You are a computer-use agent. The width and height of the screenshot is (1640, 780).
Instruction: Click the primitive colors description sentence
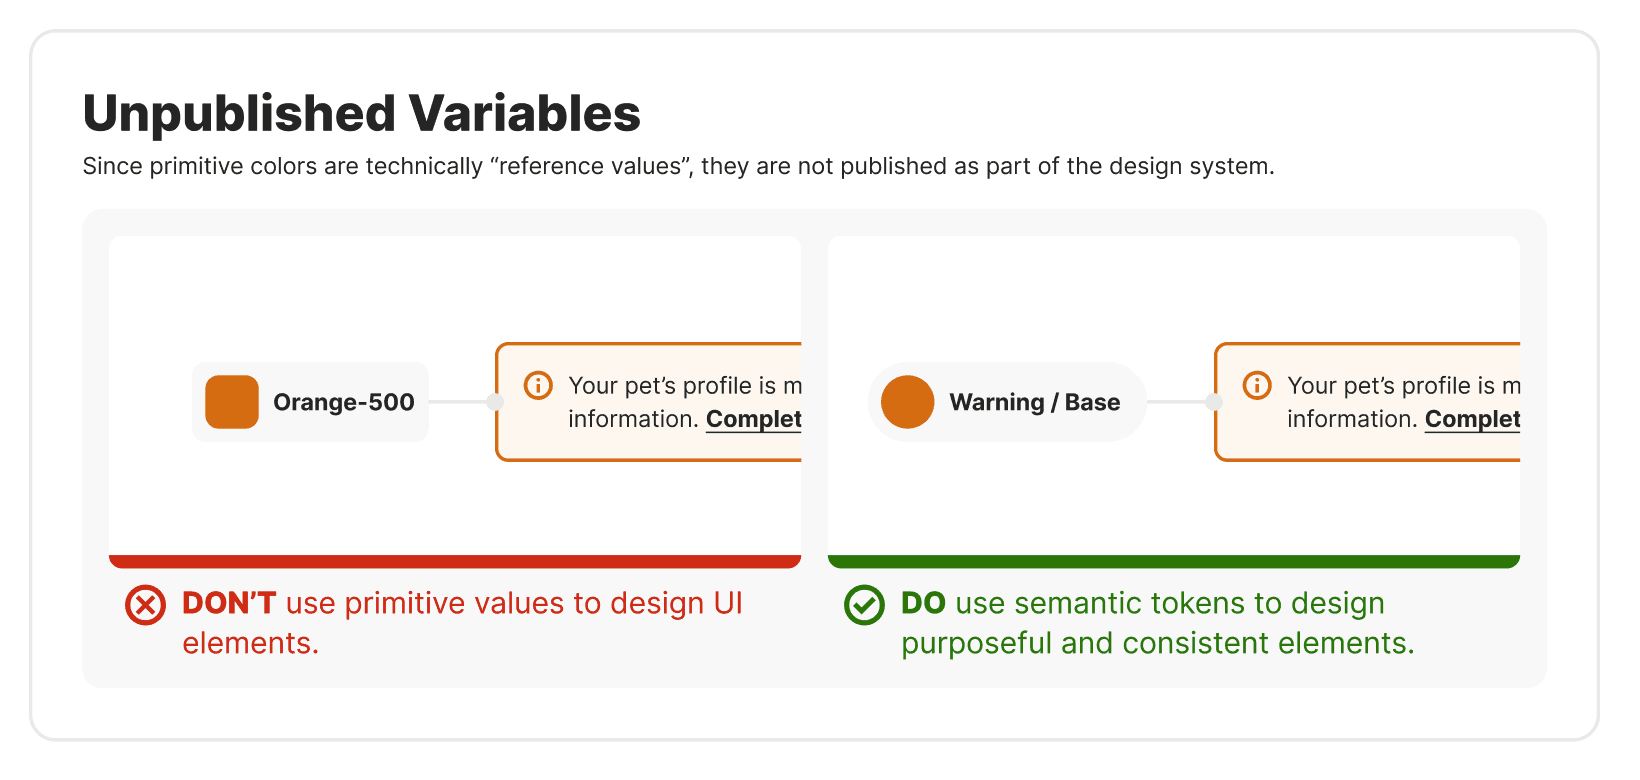[678, 166]
